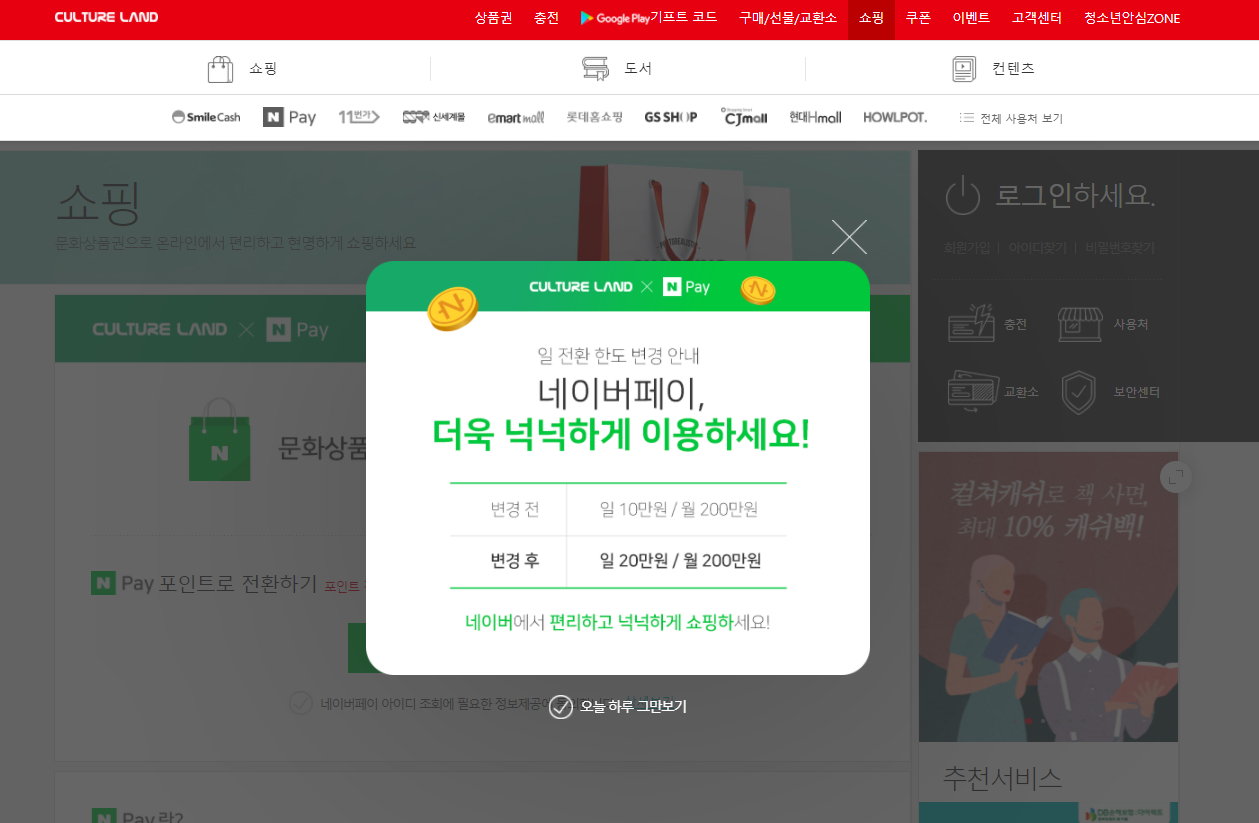
Task: Select the 쇼핑 top menu item
Action: point(871,18)
